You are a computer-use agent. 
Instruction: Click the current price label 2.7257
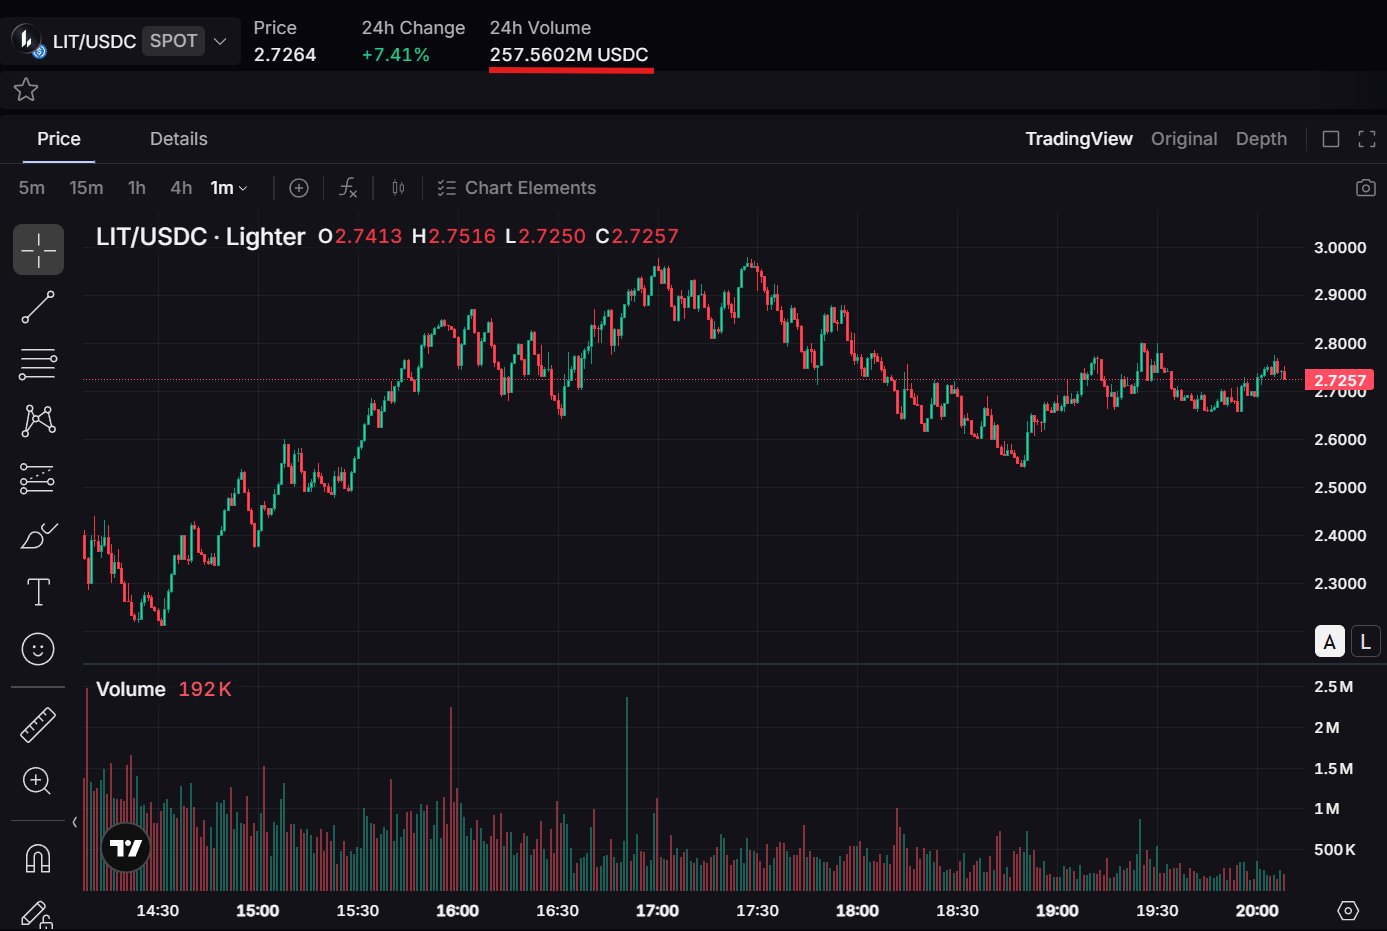[x=1339, y=380]
